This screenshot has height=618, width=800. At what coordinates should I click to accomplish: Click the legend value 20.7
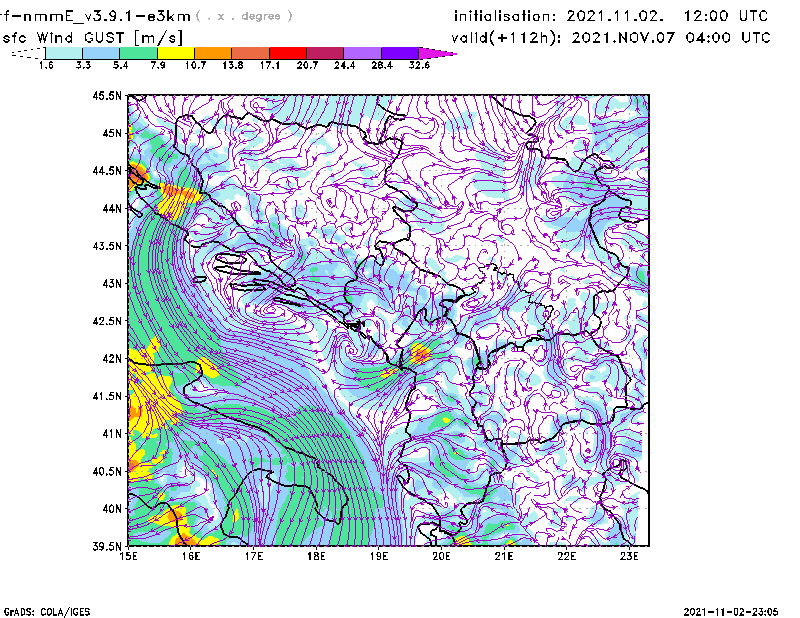tap(307, 65)
